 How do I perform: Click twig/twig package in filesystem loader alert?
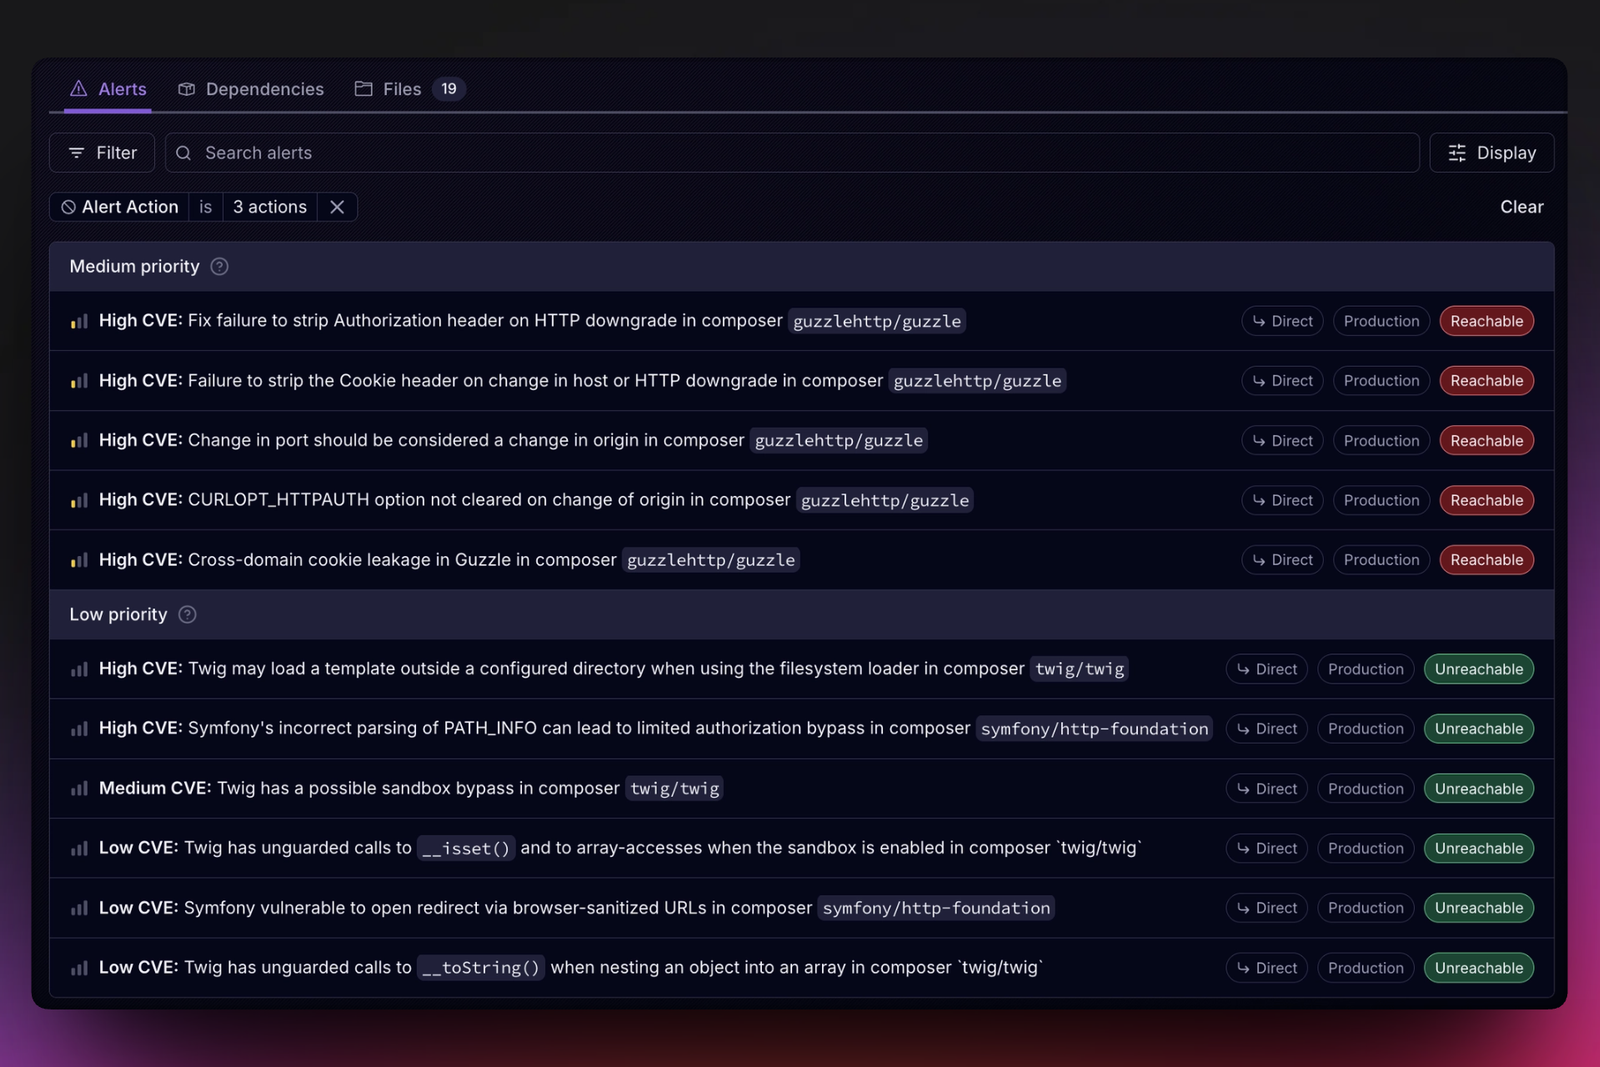point(1080,669)
